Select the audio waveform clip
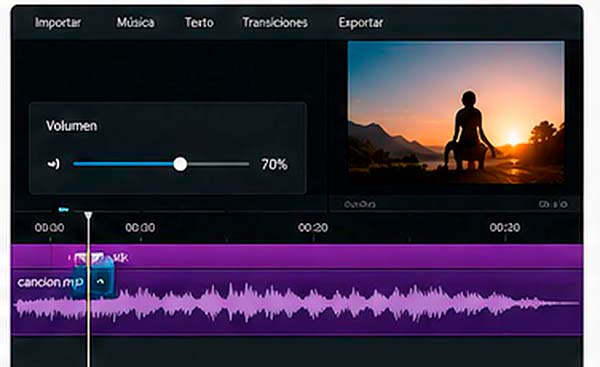The width and height of the screenshot is (600, 367). (297, 304)
